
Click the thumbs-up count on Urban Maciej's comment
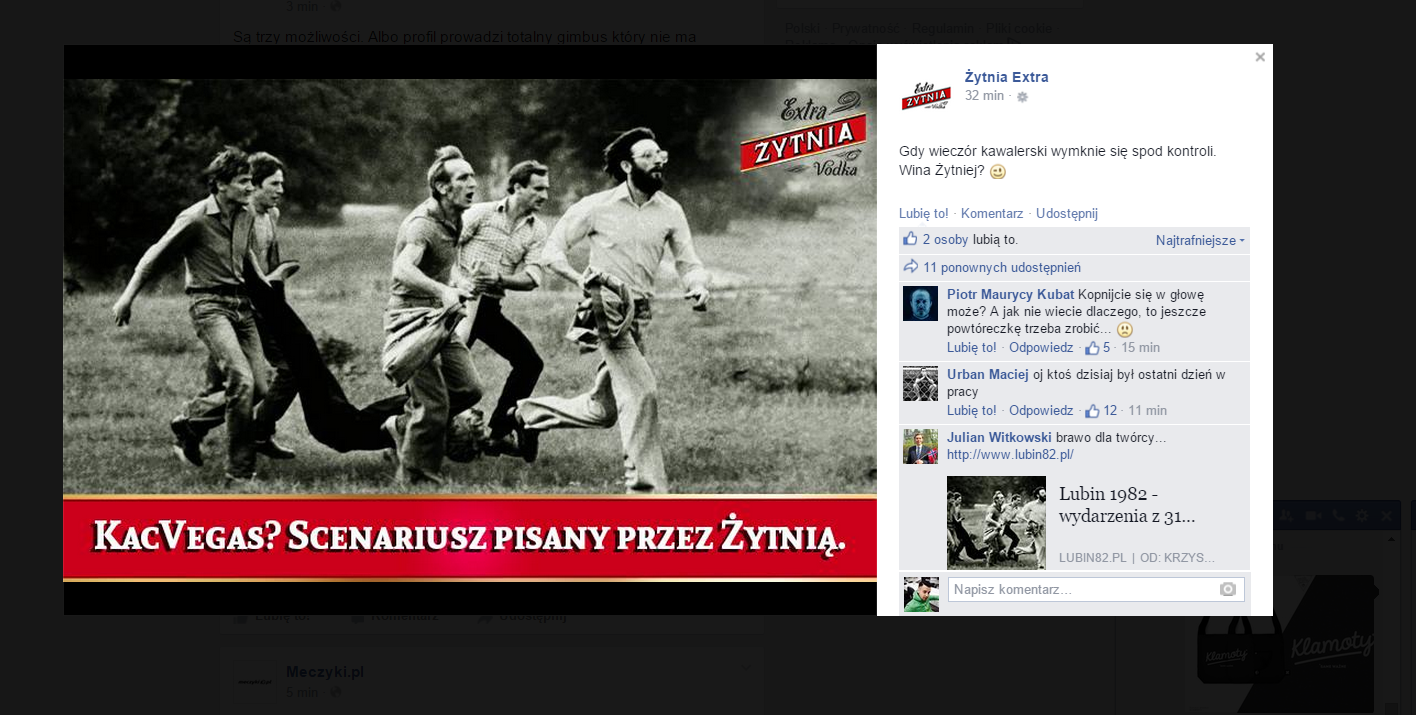(1101, 411)
